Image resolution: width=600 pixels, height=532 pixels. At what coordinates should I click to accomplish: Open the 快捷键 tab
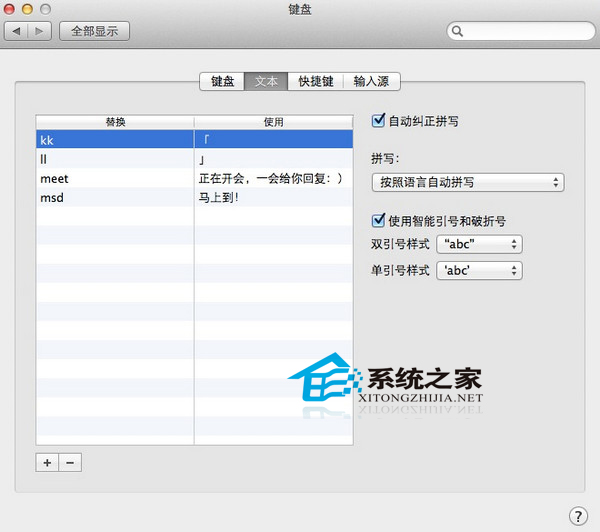pyautogui.click(x=316, y=81)
